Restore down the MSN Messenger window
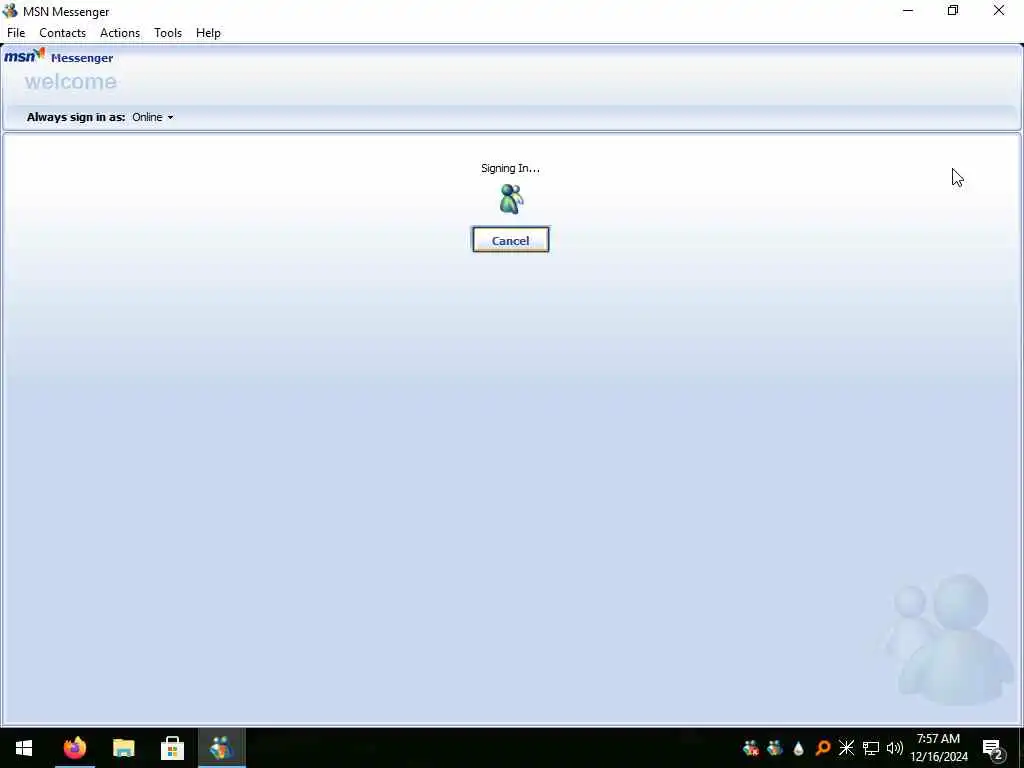1024x768 pixels. (953, 10)
